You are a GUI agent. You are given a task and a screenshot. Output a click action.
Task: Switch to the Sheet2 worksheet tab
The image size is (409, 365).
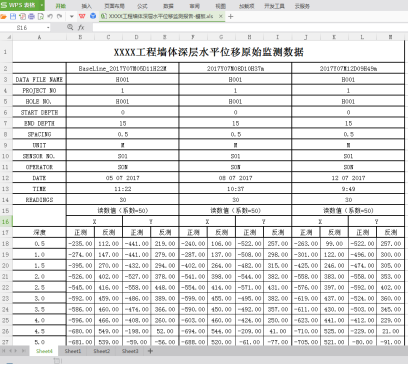point(101,351)
